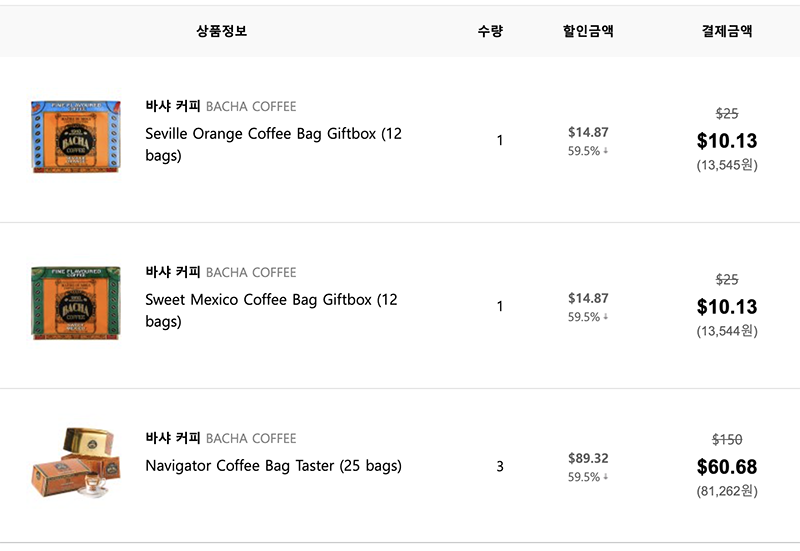Click the 상품정보 column header
Viewport: 800px width, 551px height.
click(221, 31)
